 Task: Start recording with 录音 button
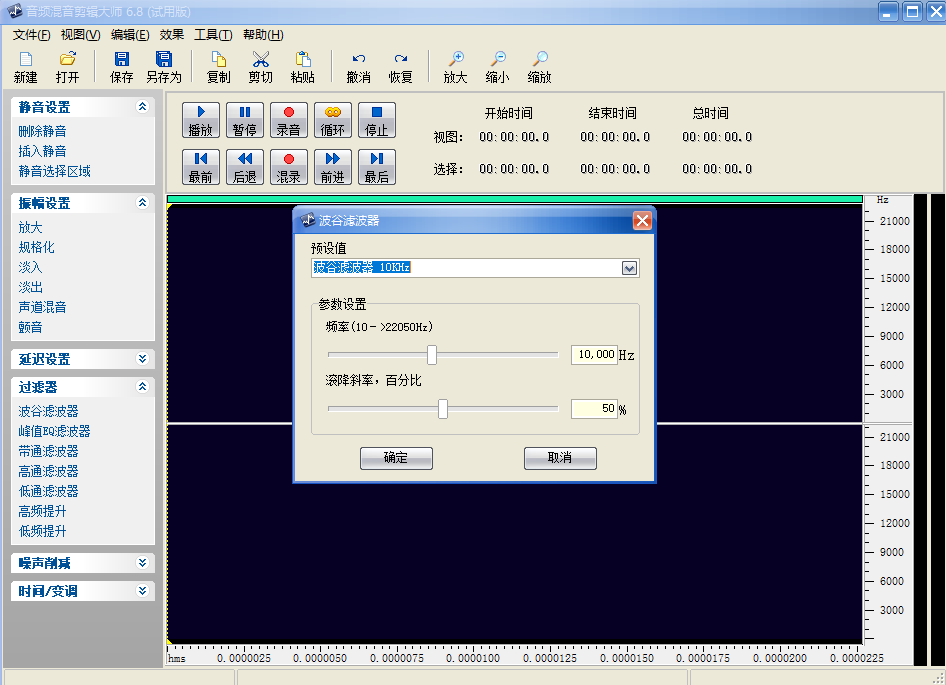289,120
